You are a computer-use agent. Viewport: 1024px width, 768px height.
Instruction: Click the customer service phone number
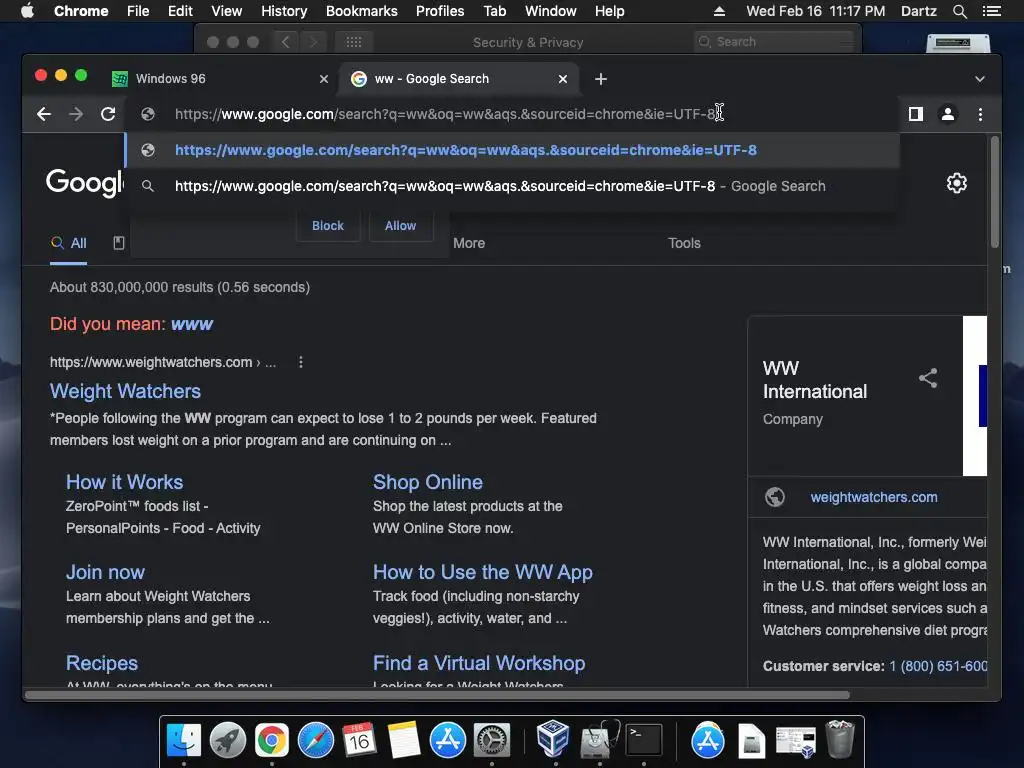click(x=938, y=667)
